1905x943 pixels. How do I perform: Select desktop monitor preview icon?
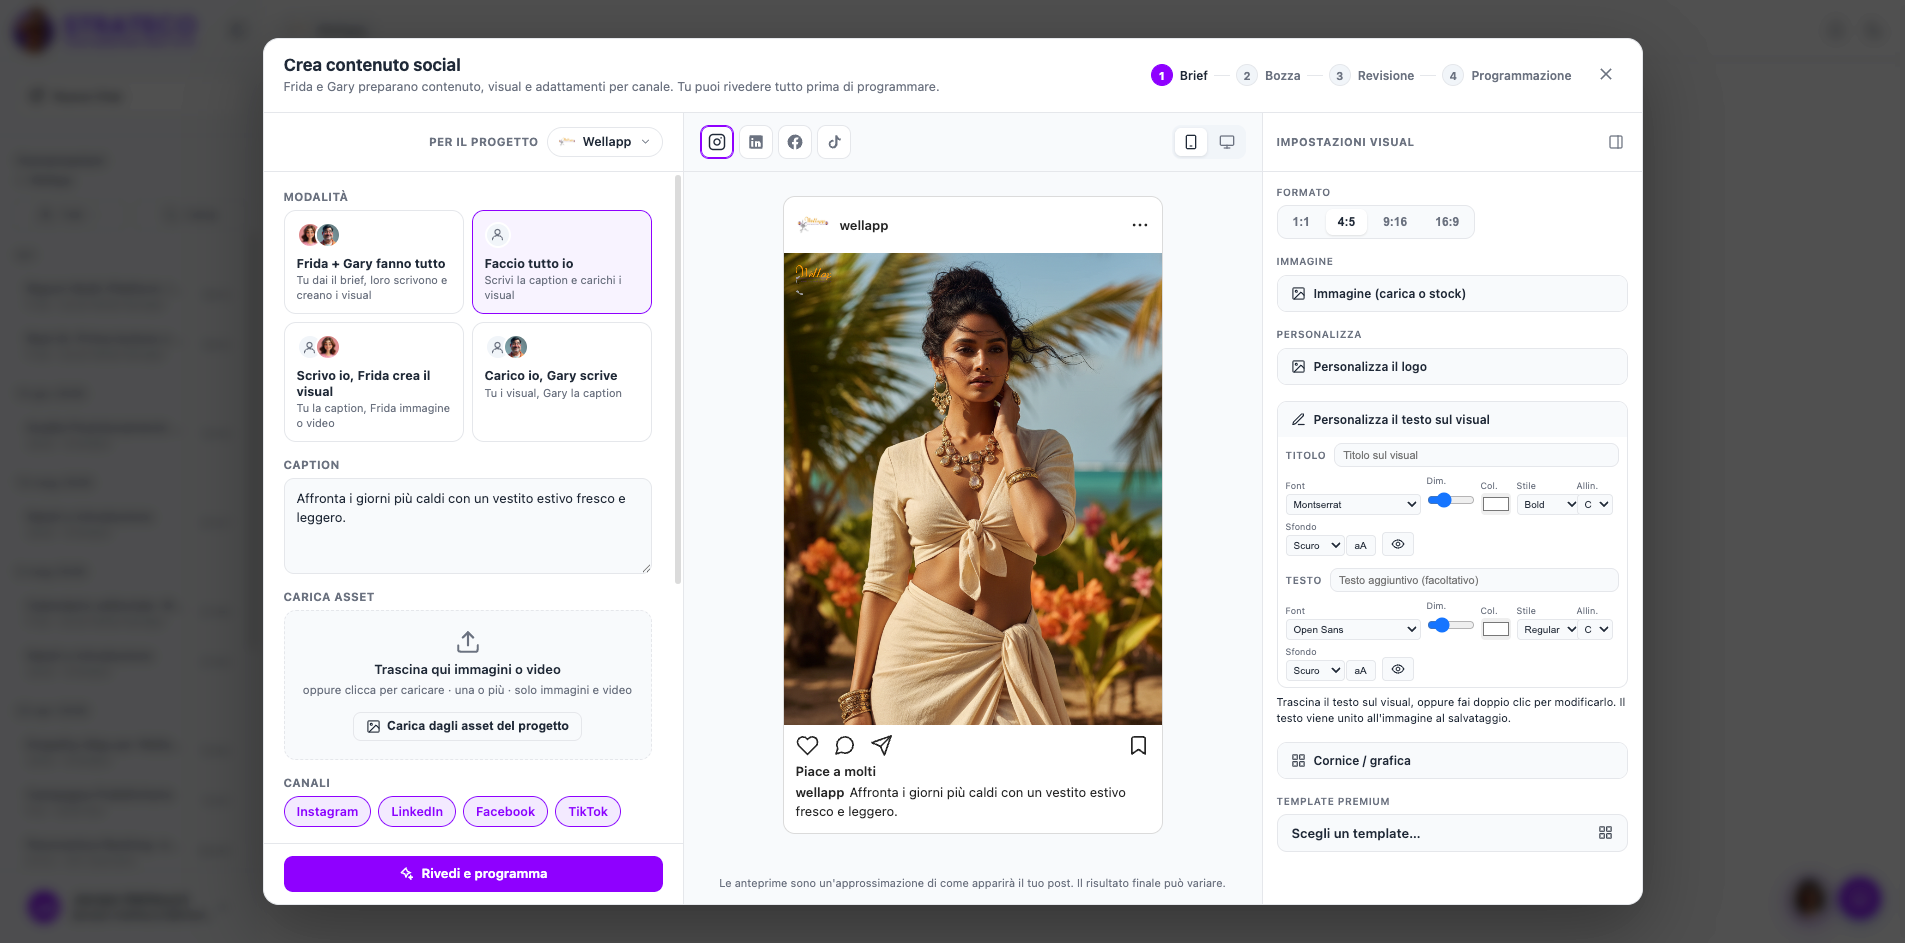coord(1227,142)
